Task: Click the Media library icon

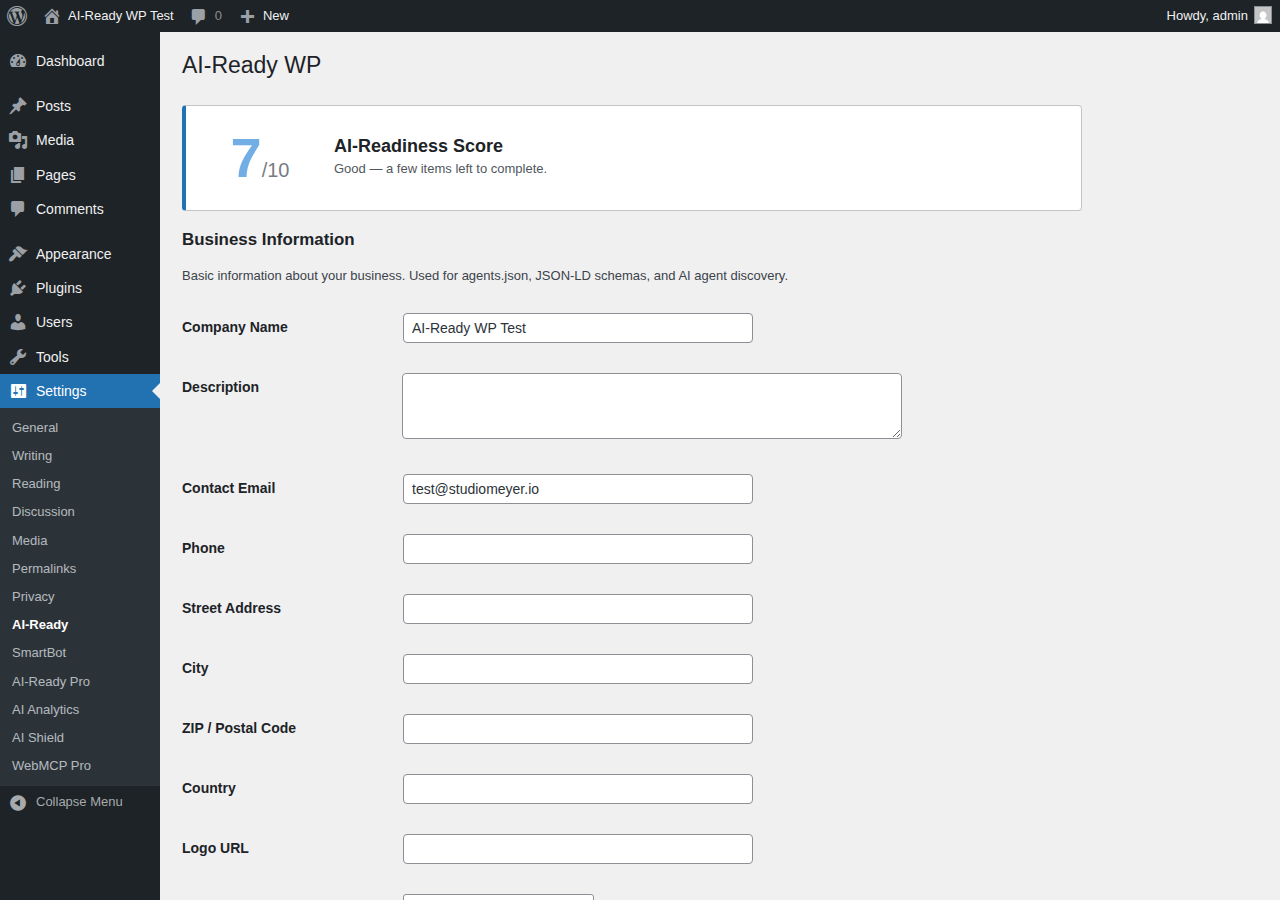Action: click(18, 140)
